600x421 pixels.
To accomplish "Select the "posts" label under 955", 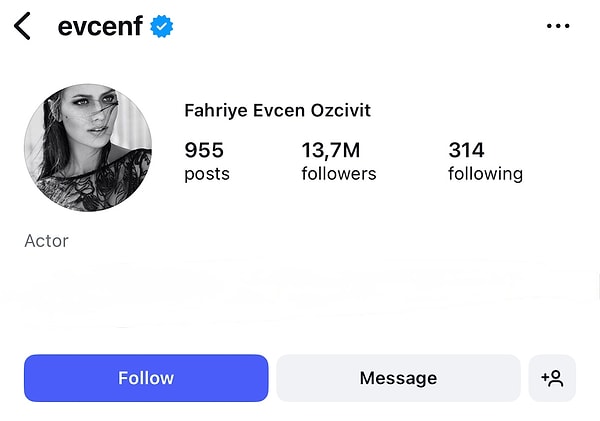I will click(207, 174).
